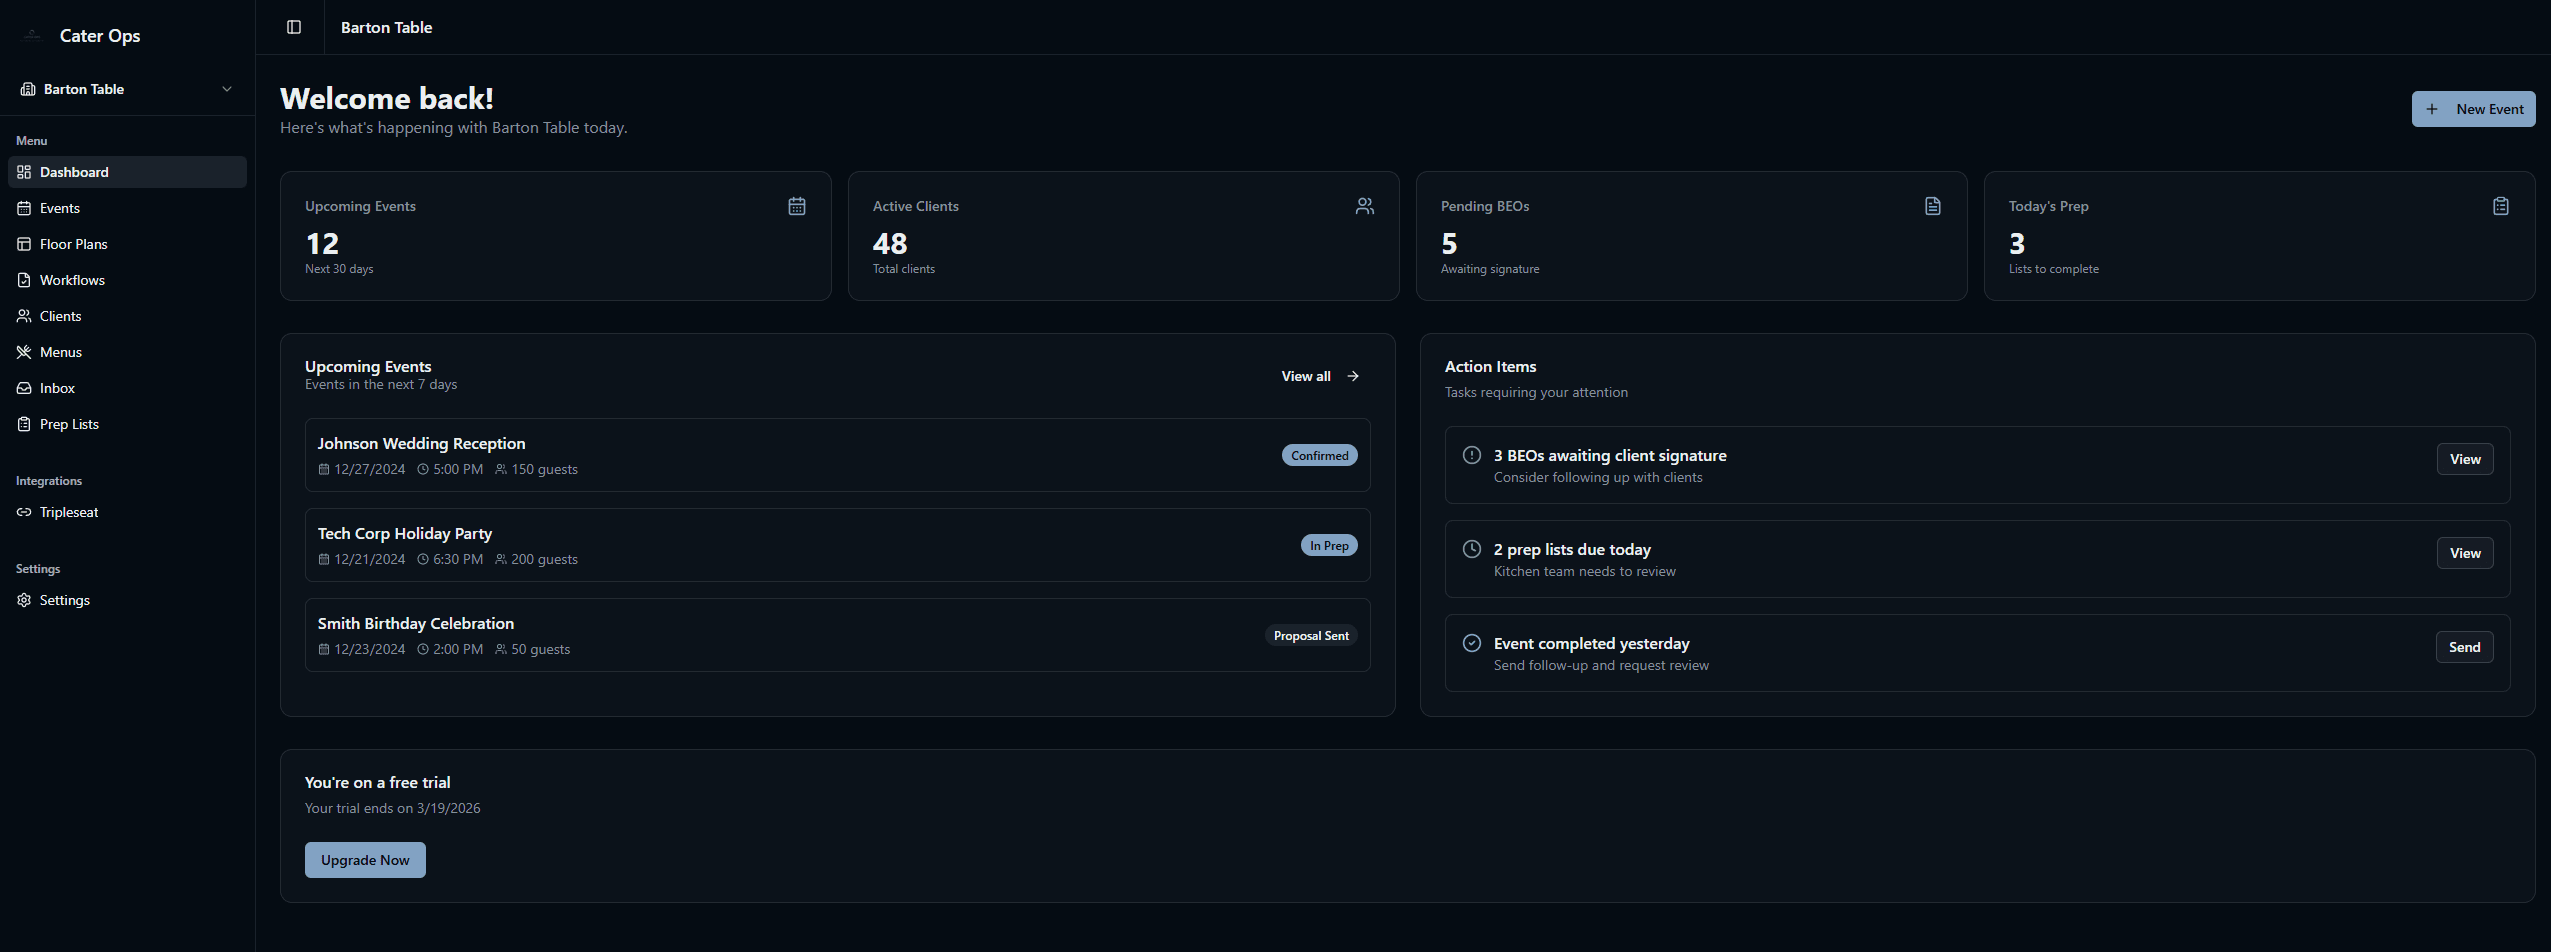2551x952 pixels.
Task: Toggle the sidebar collapse button
Action: 291,27
